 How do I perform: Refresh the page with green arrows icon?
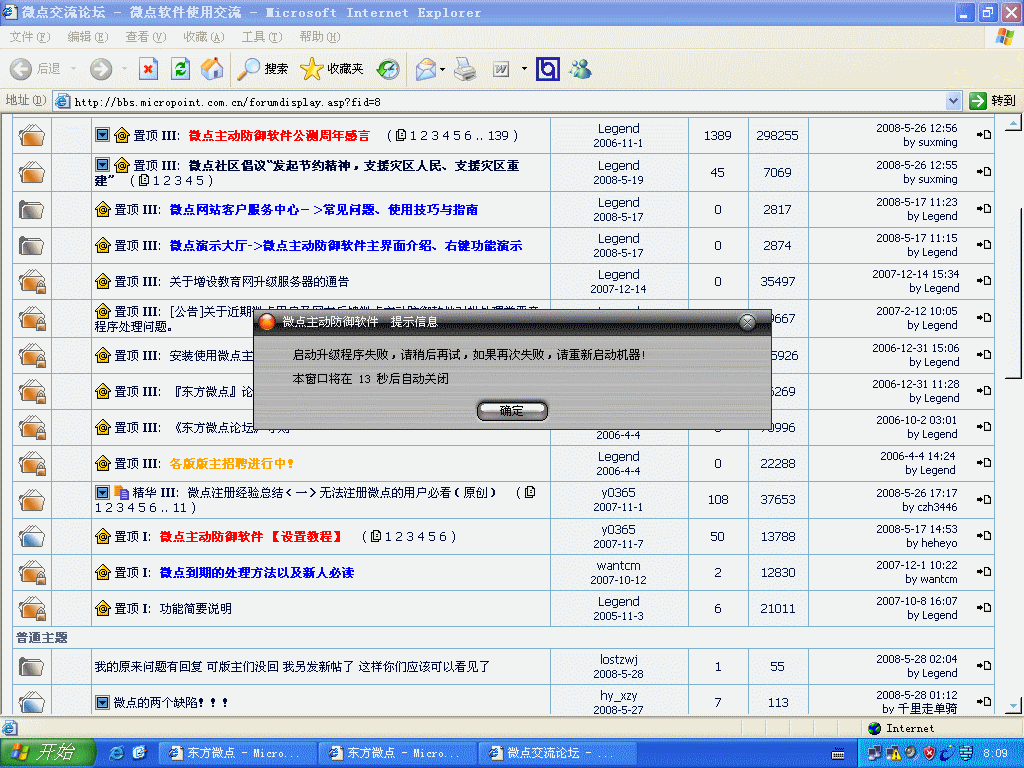[180, 69]
